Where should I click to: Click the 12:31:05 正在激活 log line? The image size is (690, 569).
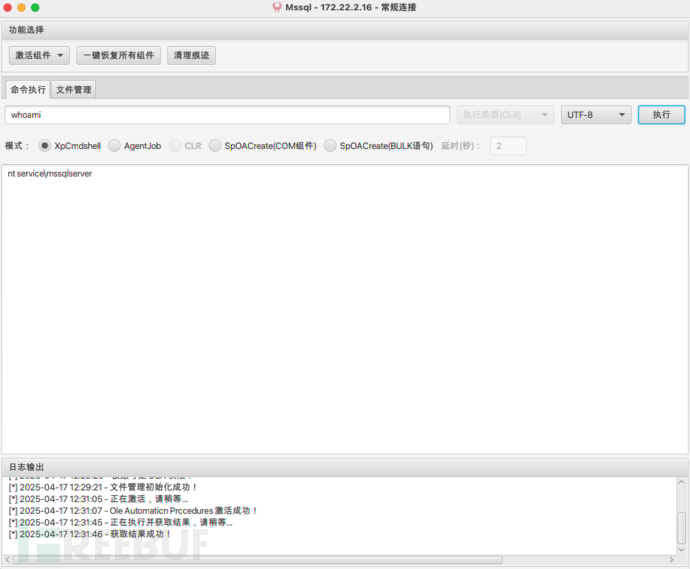pos(98,499)
